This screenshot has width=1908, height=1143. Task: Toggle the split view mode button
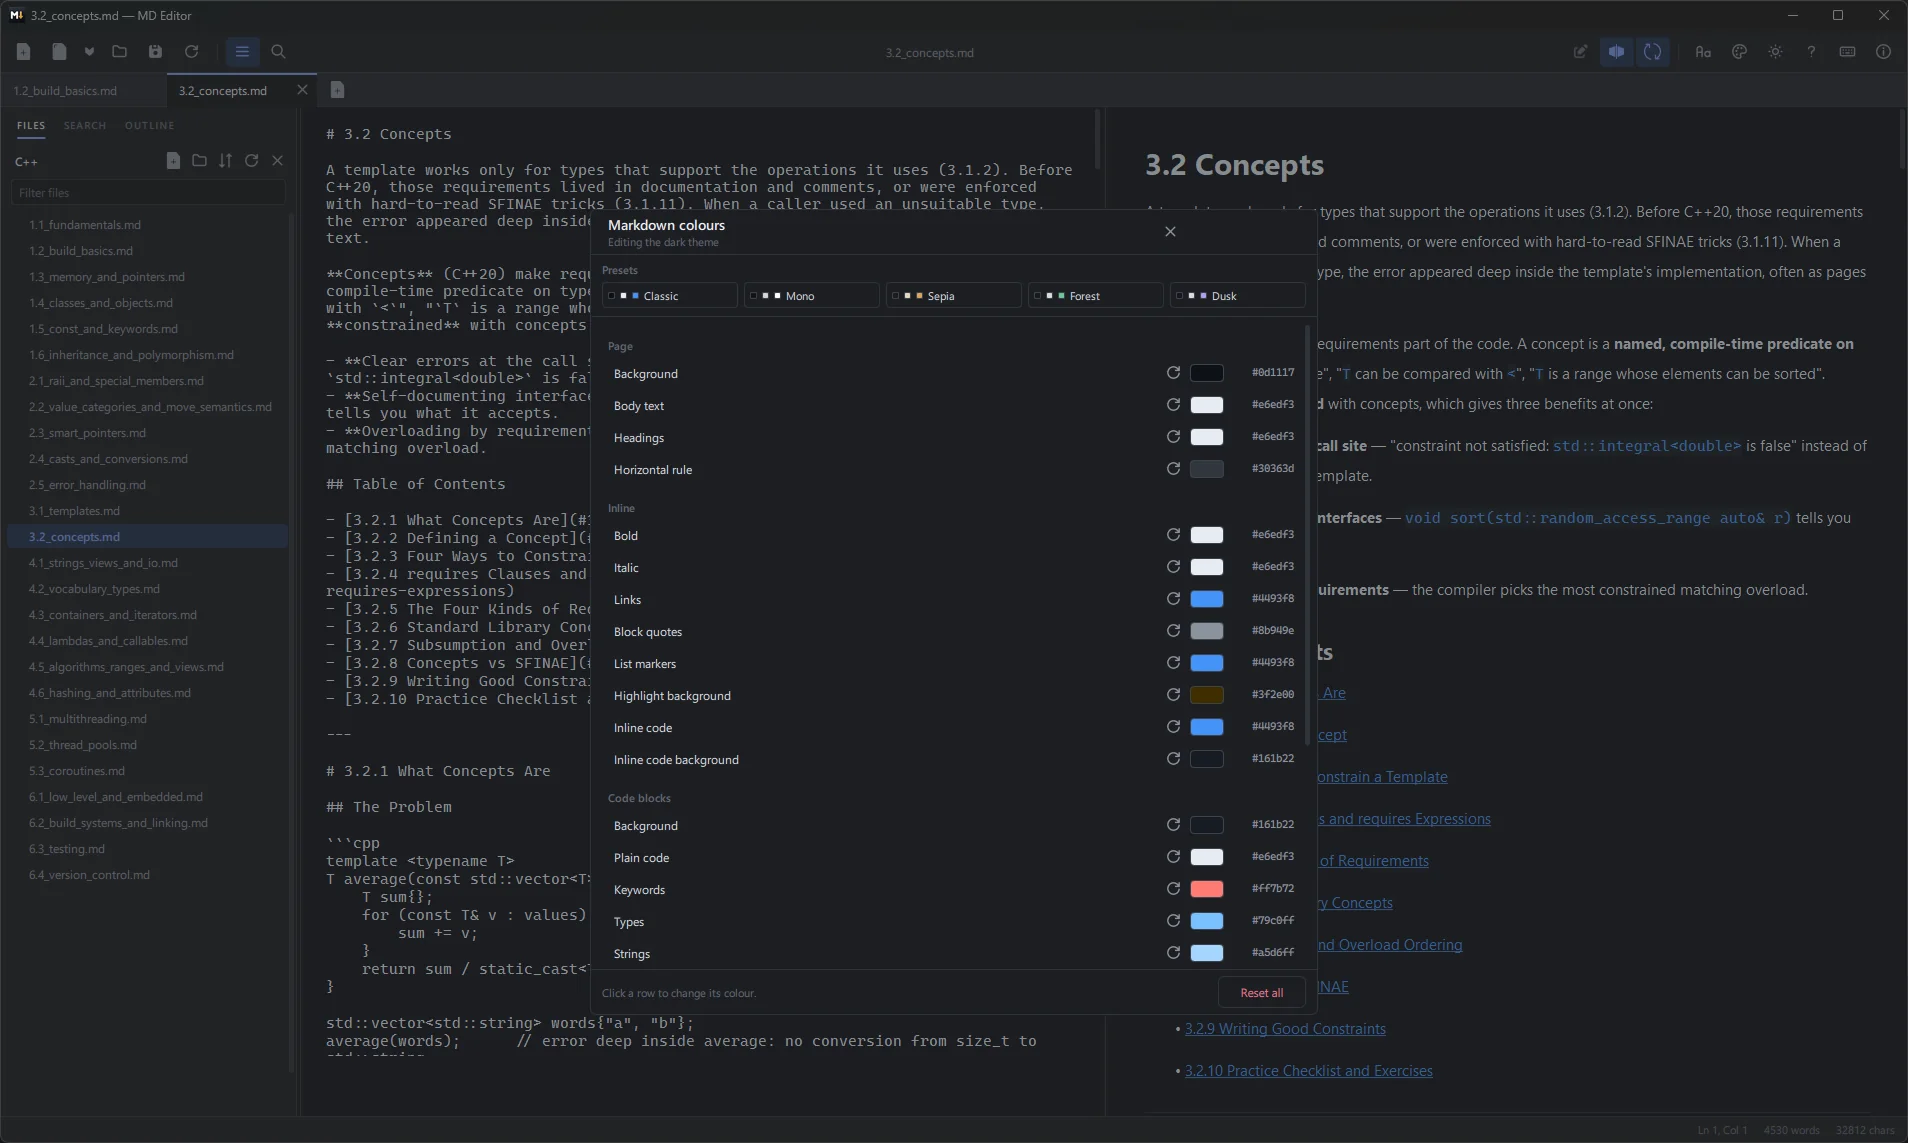tap(1616, 52)
